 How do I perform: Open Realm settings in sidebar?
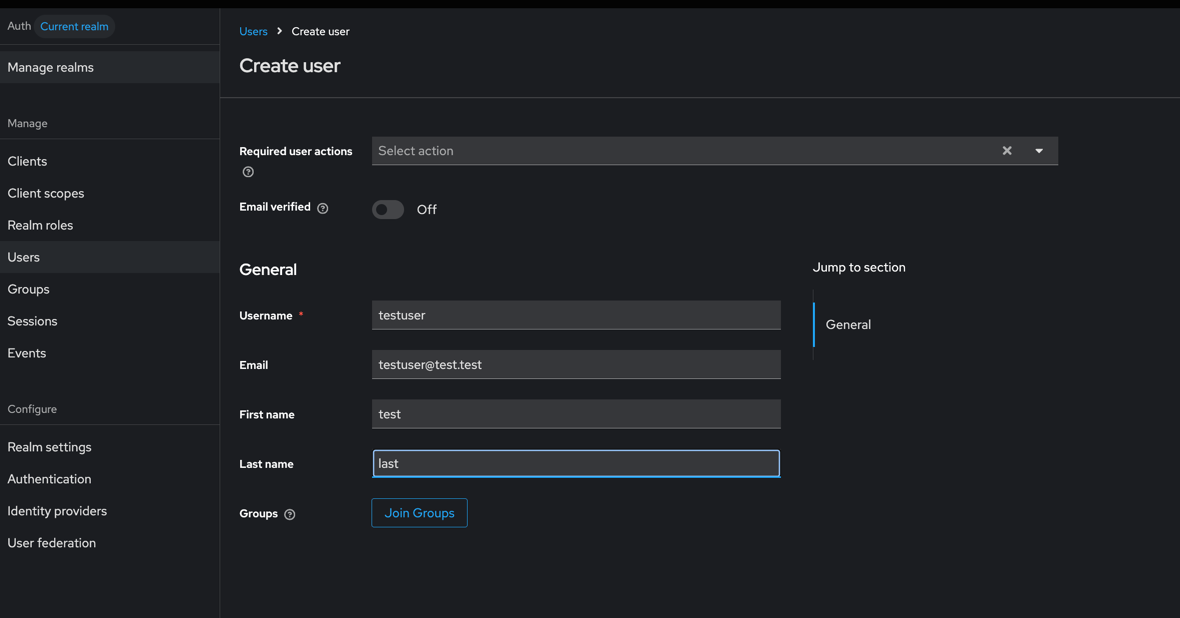[x=110, y=447]
